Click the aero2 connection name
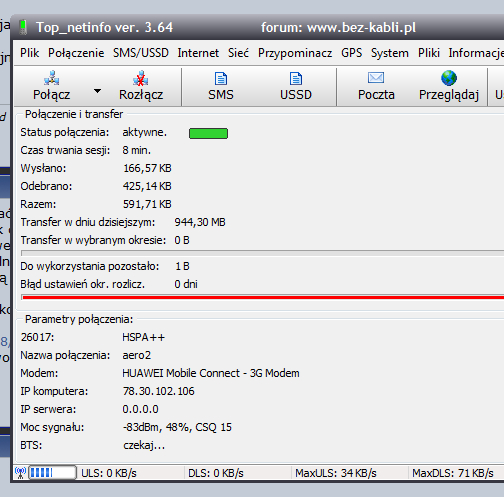Image resolution: width=504 pixels, height=497 pixels. point(136,355)
